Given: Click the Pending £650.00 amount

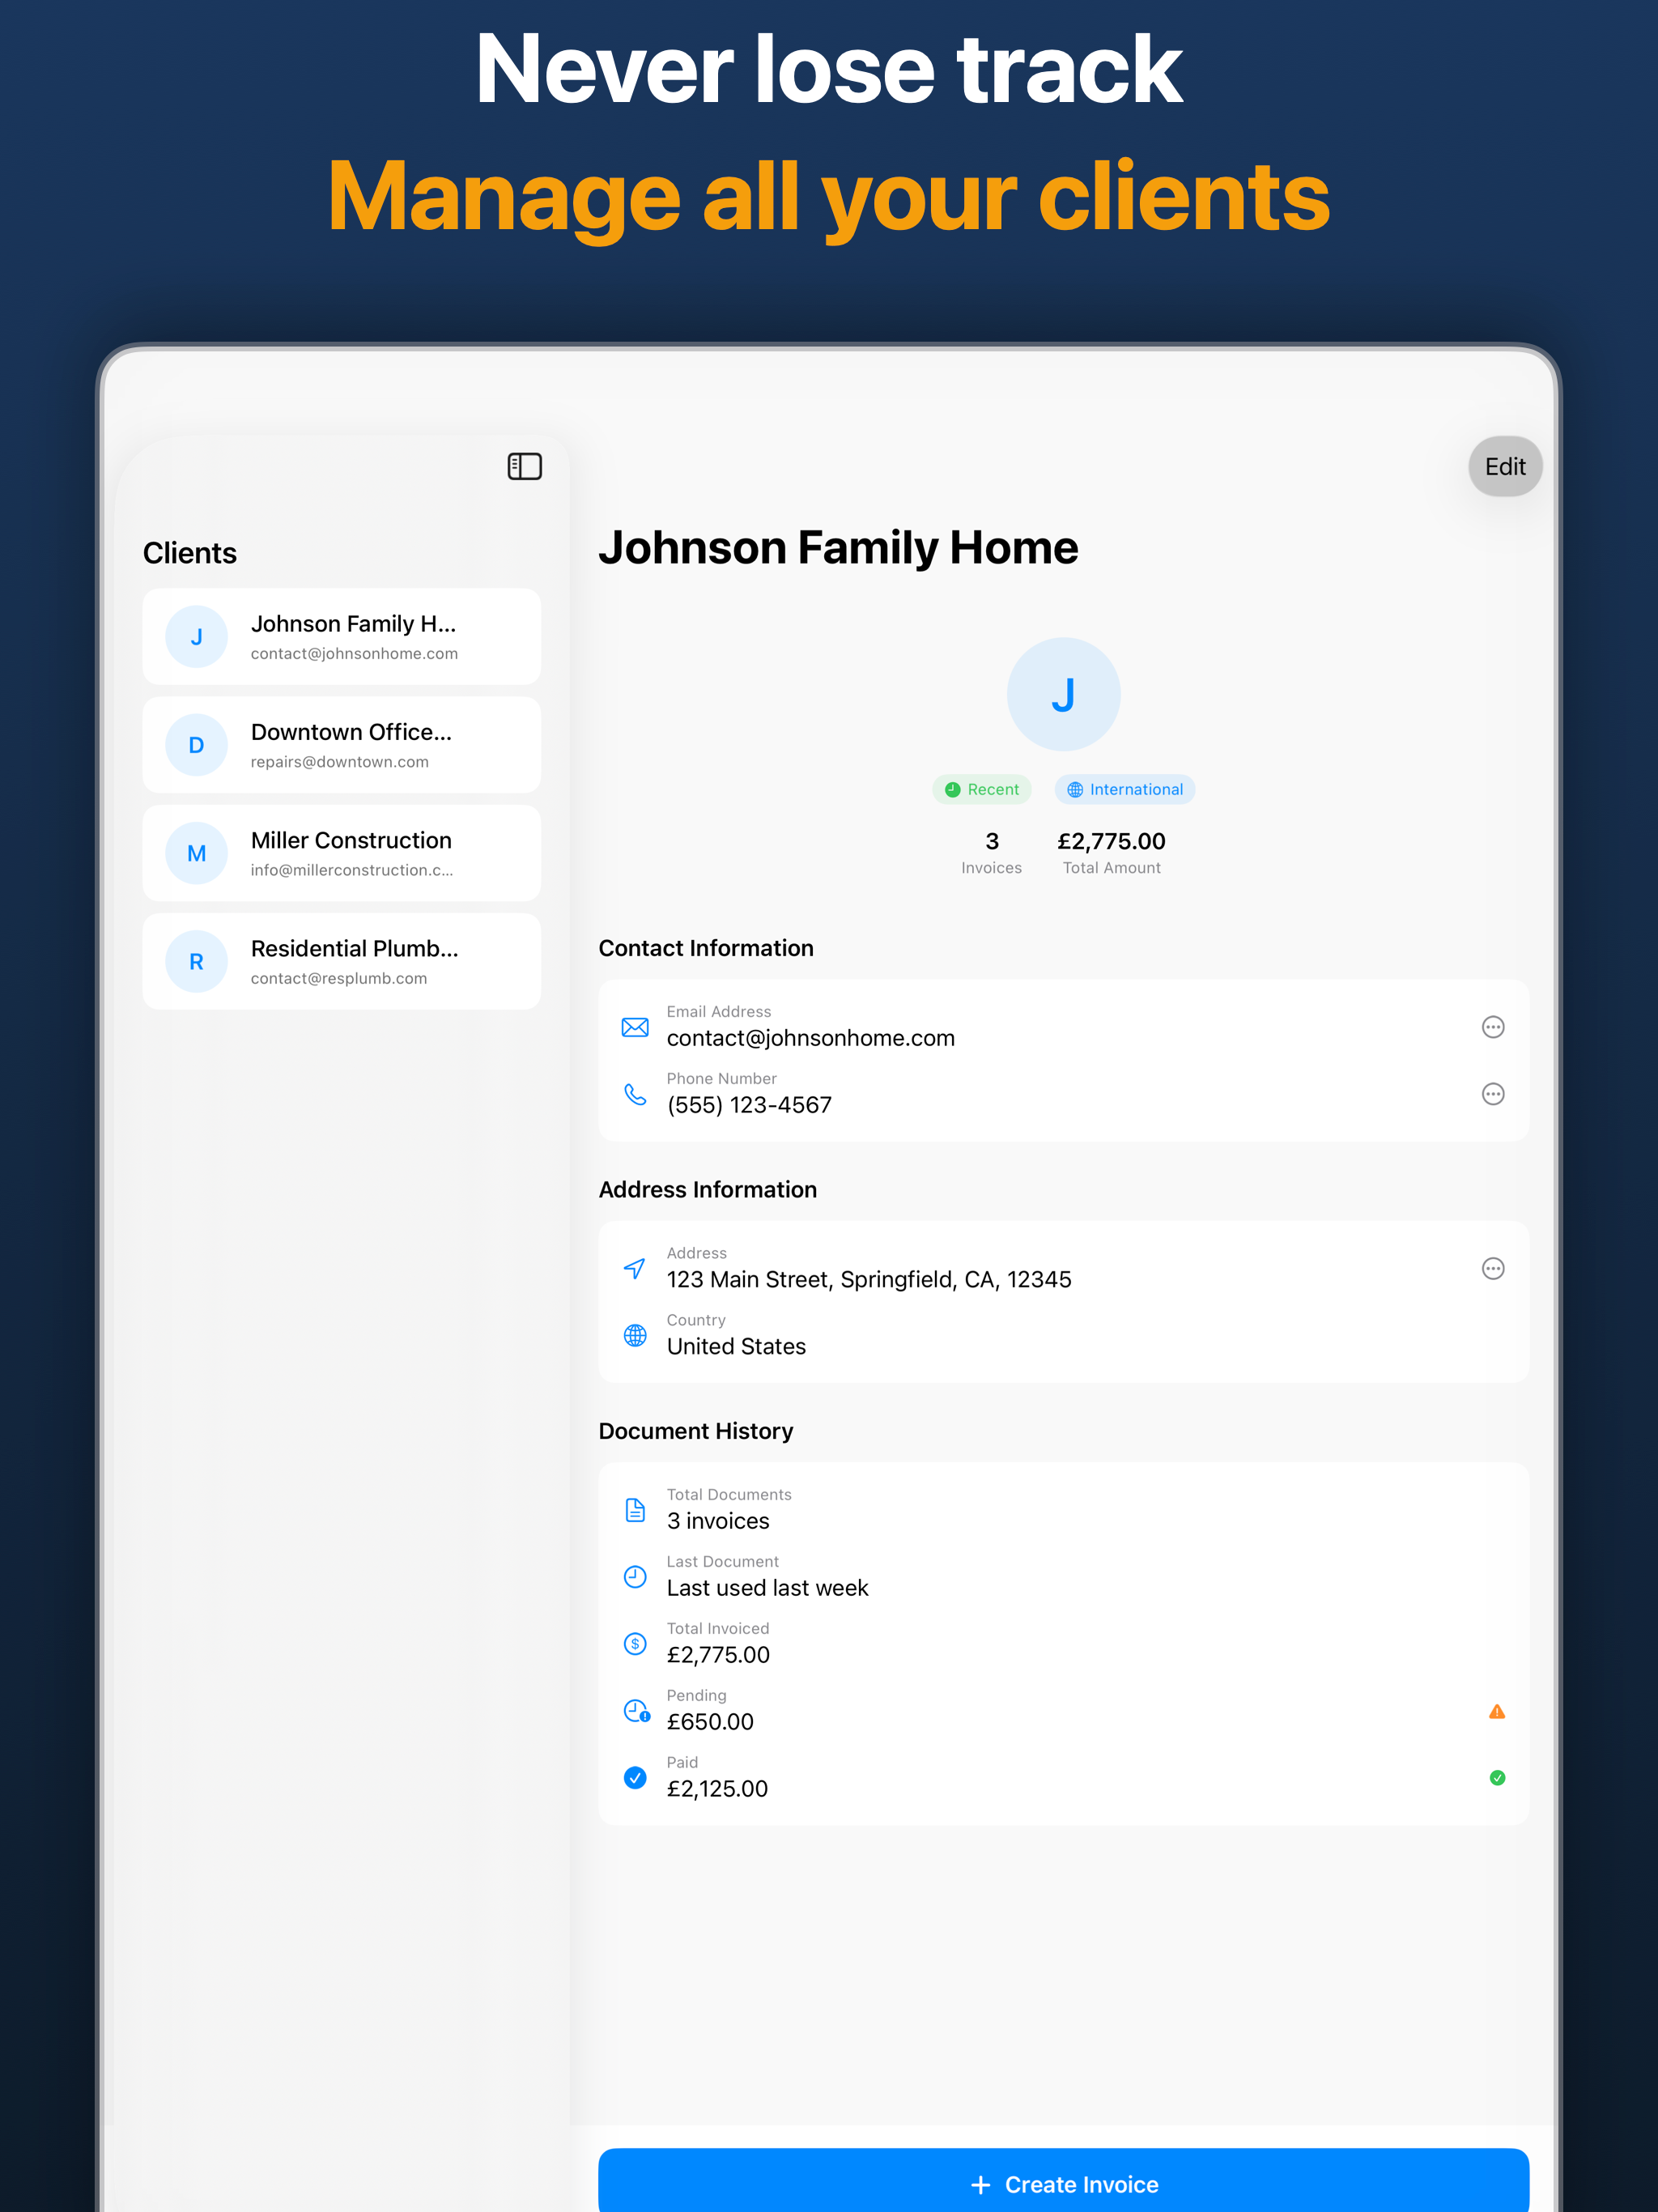Looking at the screenshot, I should coord(710,1721).
